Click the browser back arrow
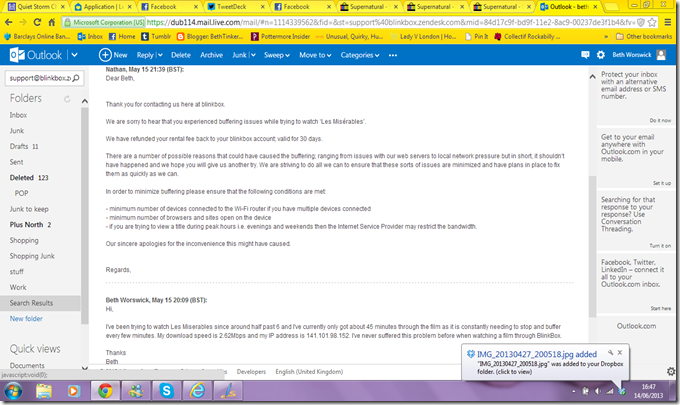The image size is (680, 405). click(x=9, y=22)
